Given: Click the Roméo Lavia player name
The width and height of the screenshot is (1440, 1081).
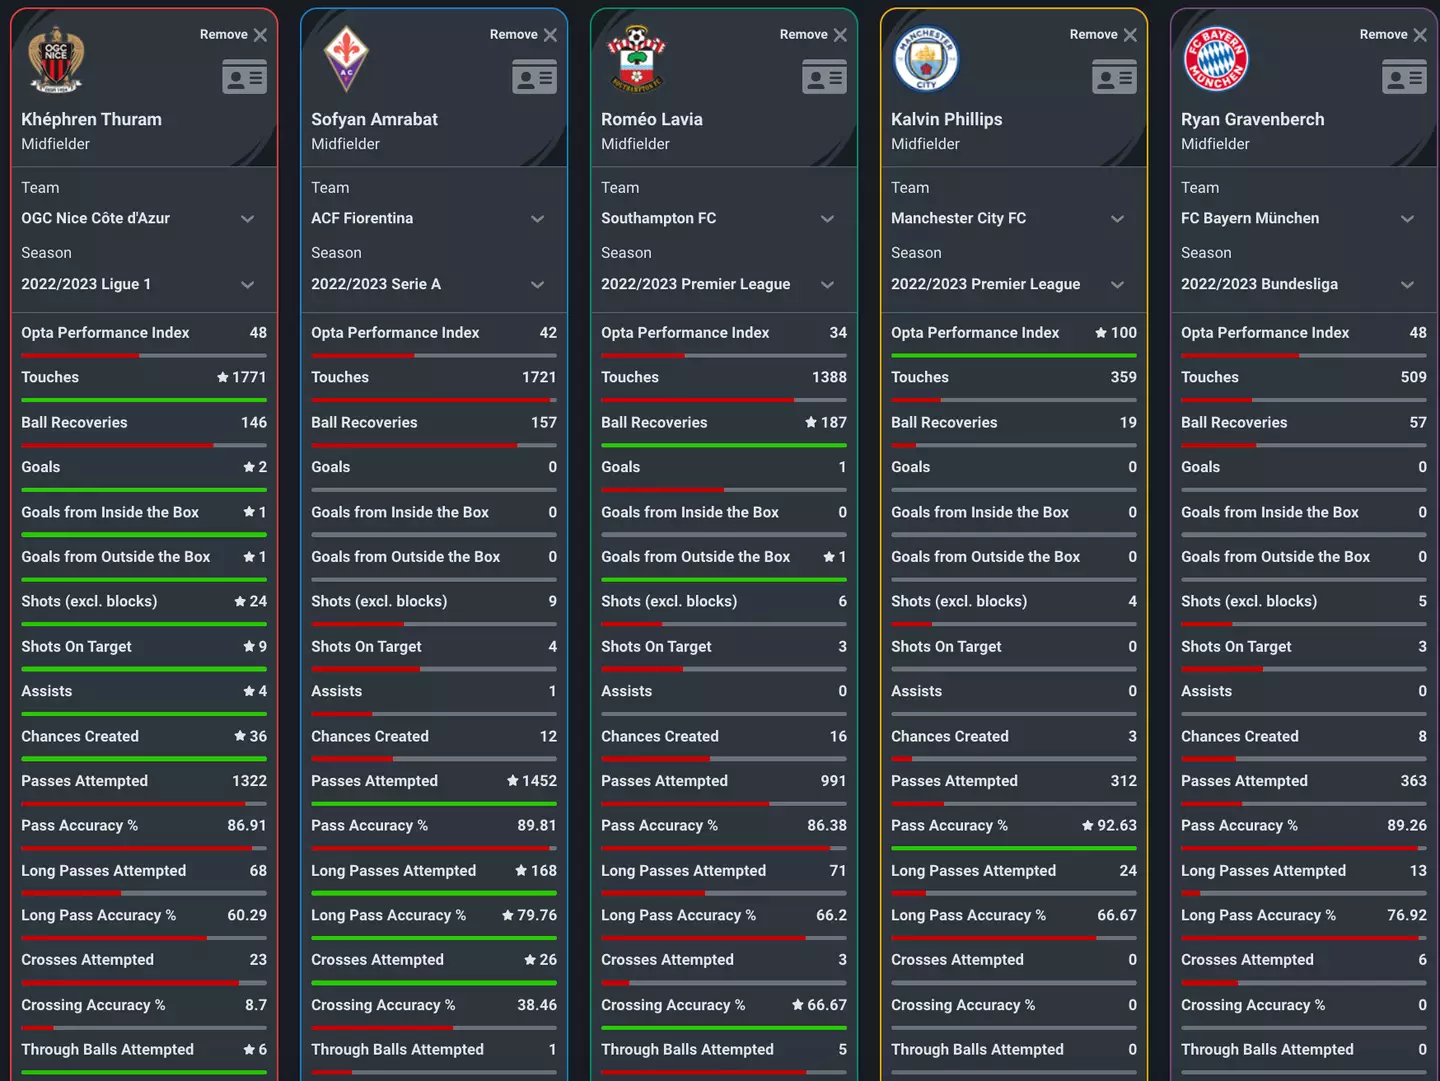Looking at the screenshot, I should (x=652, y=119).
